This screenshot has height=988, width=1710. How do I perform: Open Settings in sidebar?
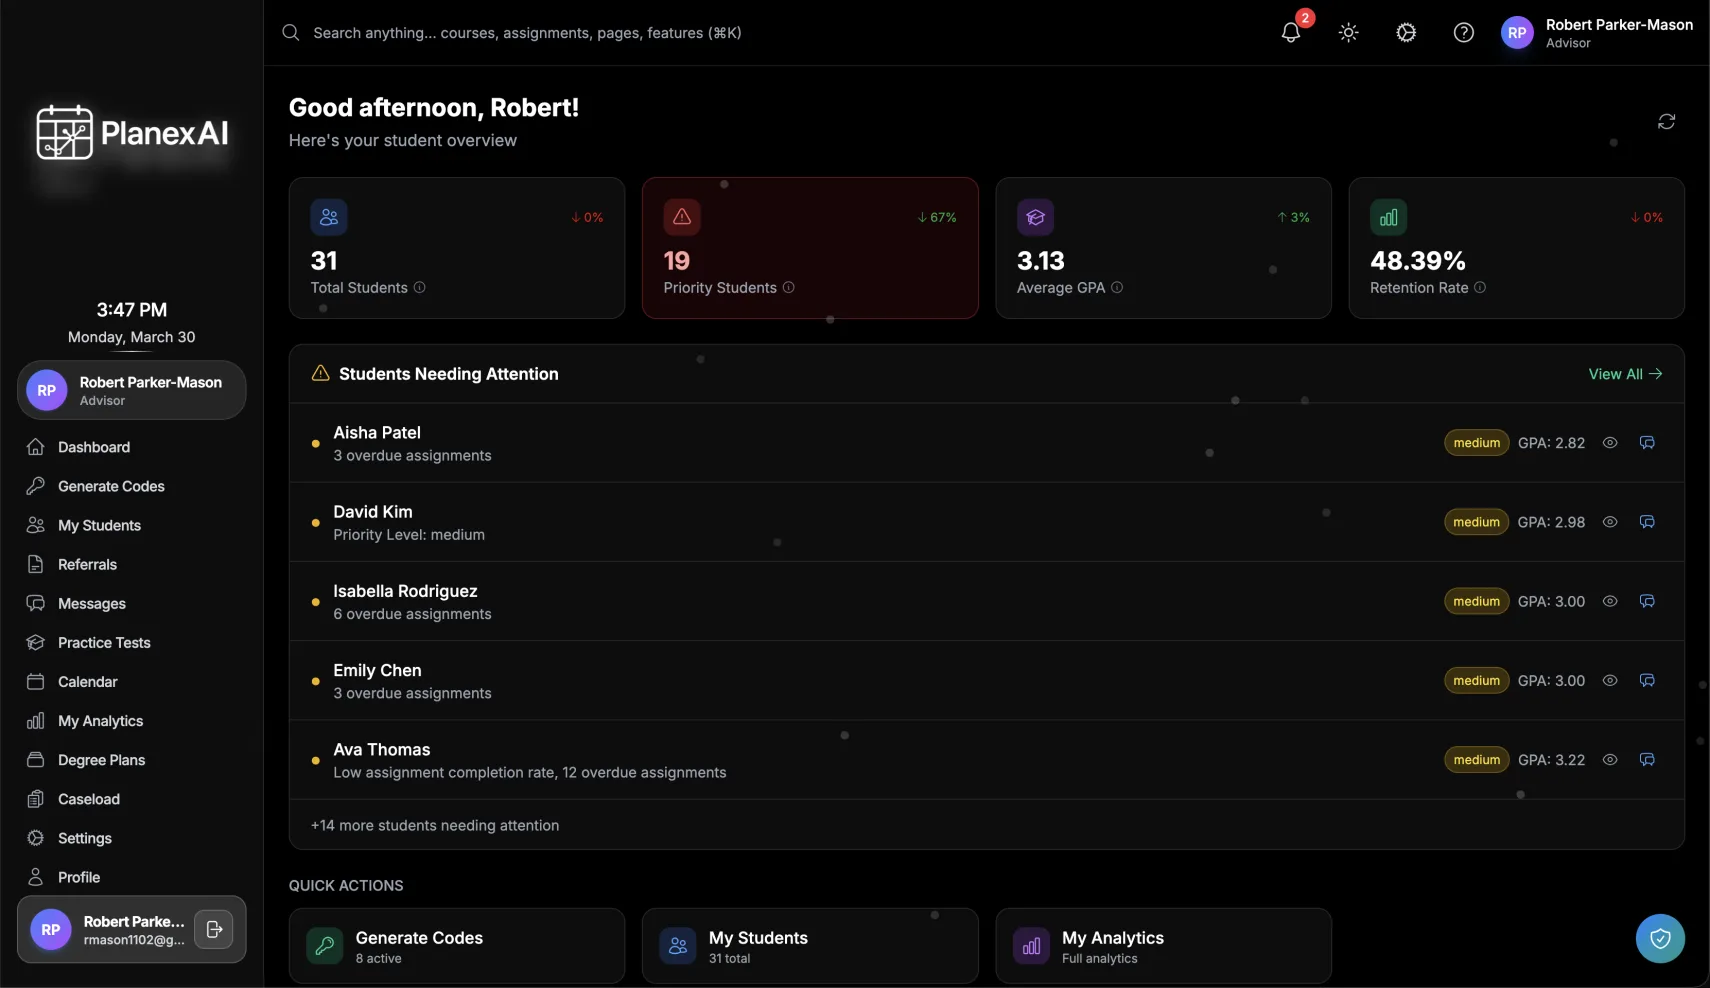[x=131, y=838]
